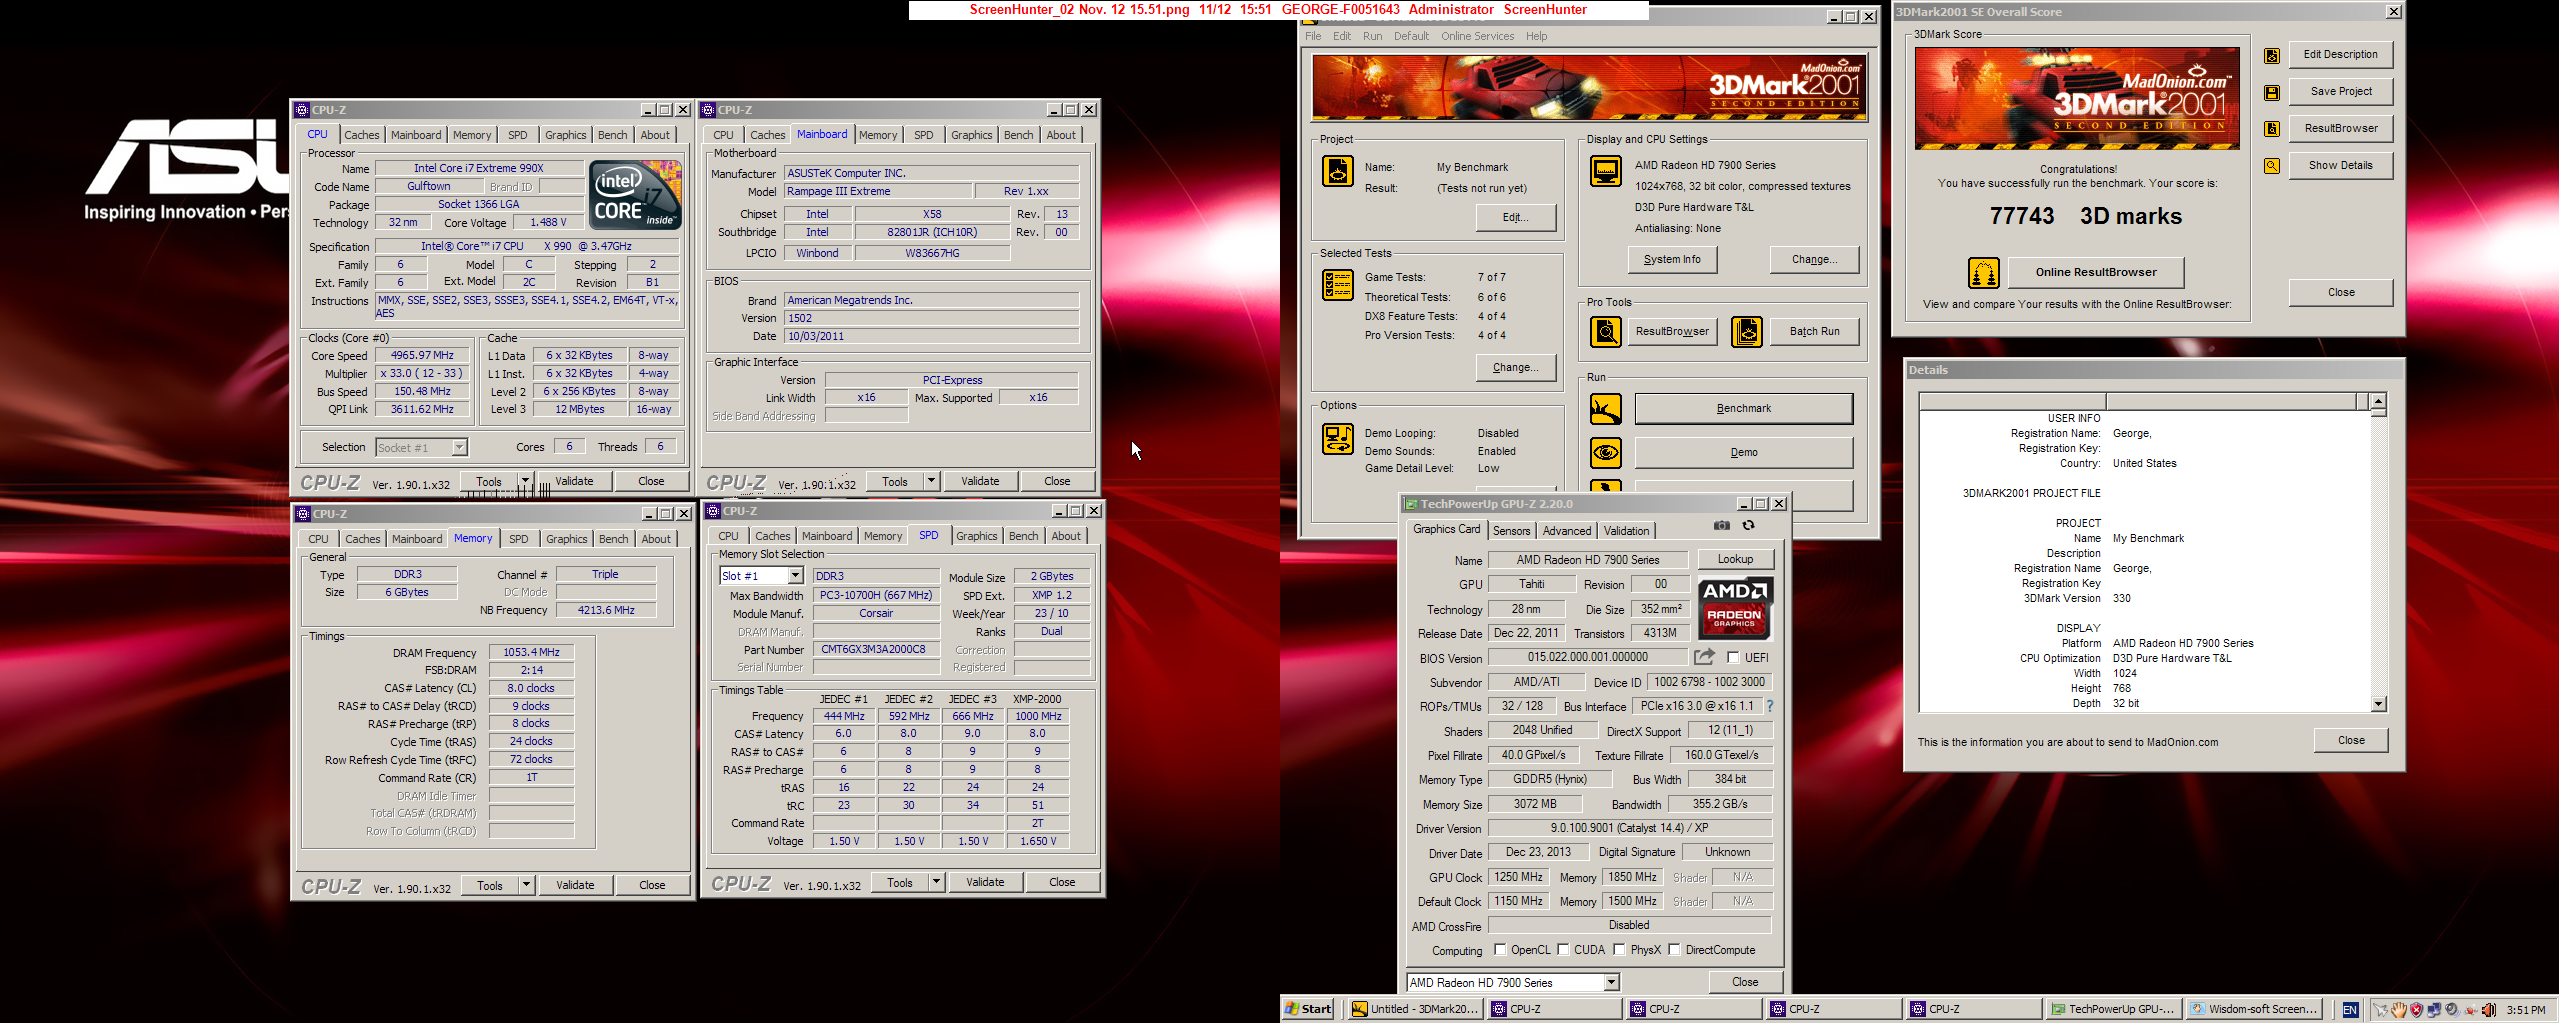Open Tools dropdown arrow in CPU-Z Memory window

526,885
